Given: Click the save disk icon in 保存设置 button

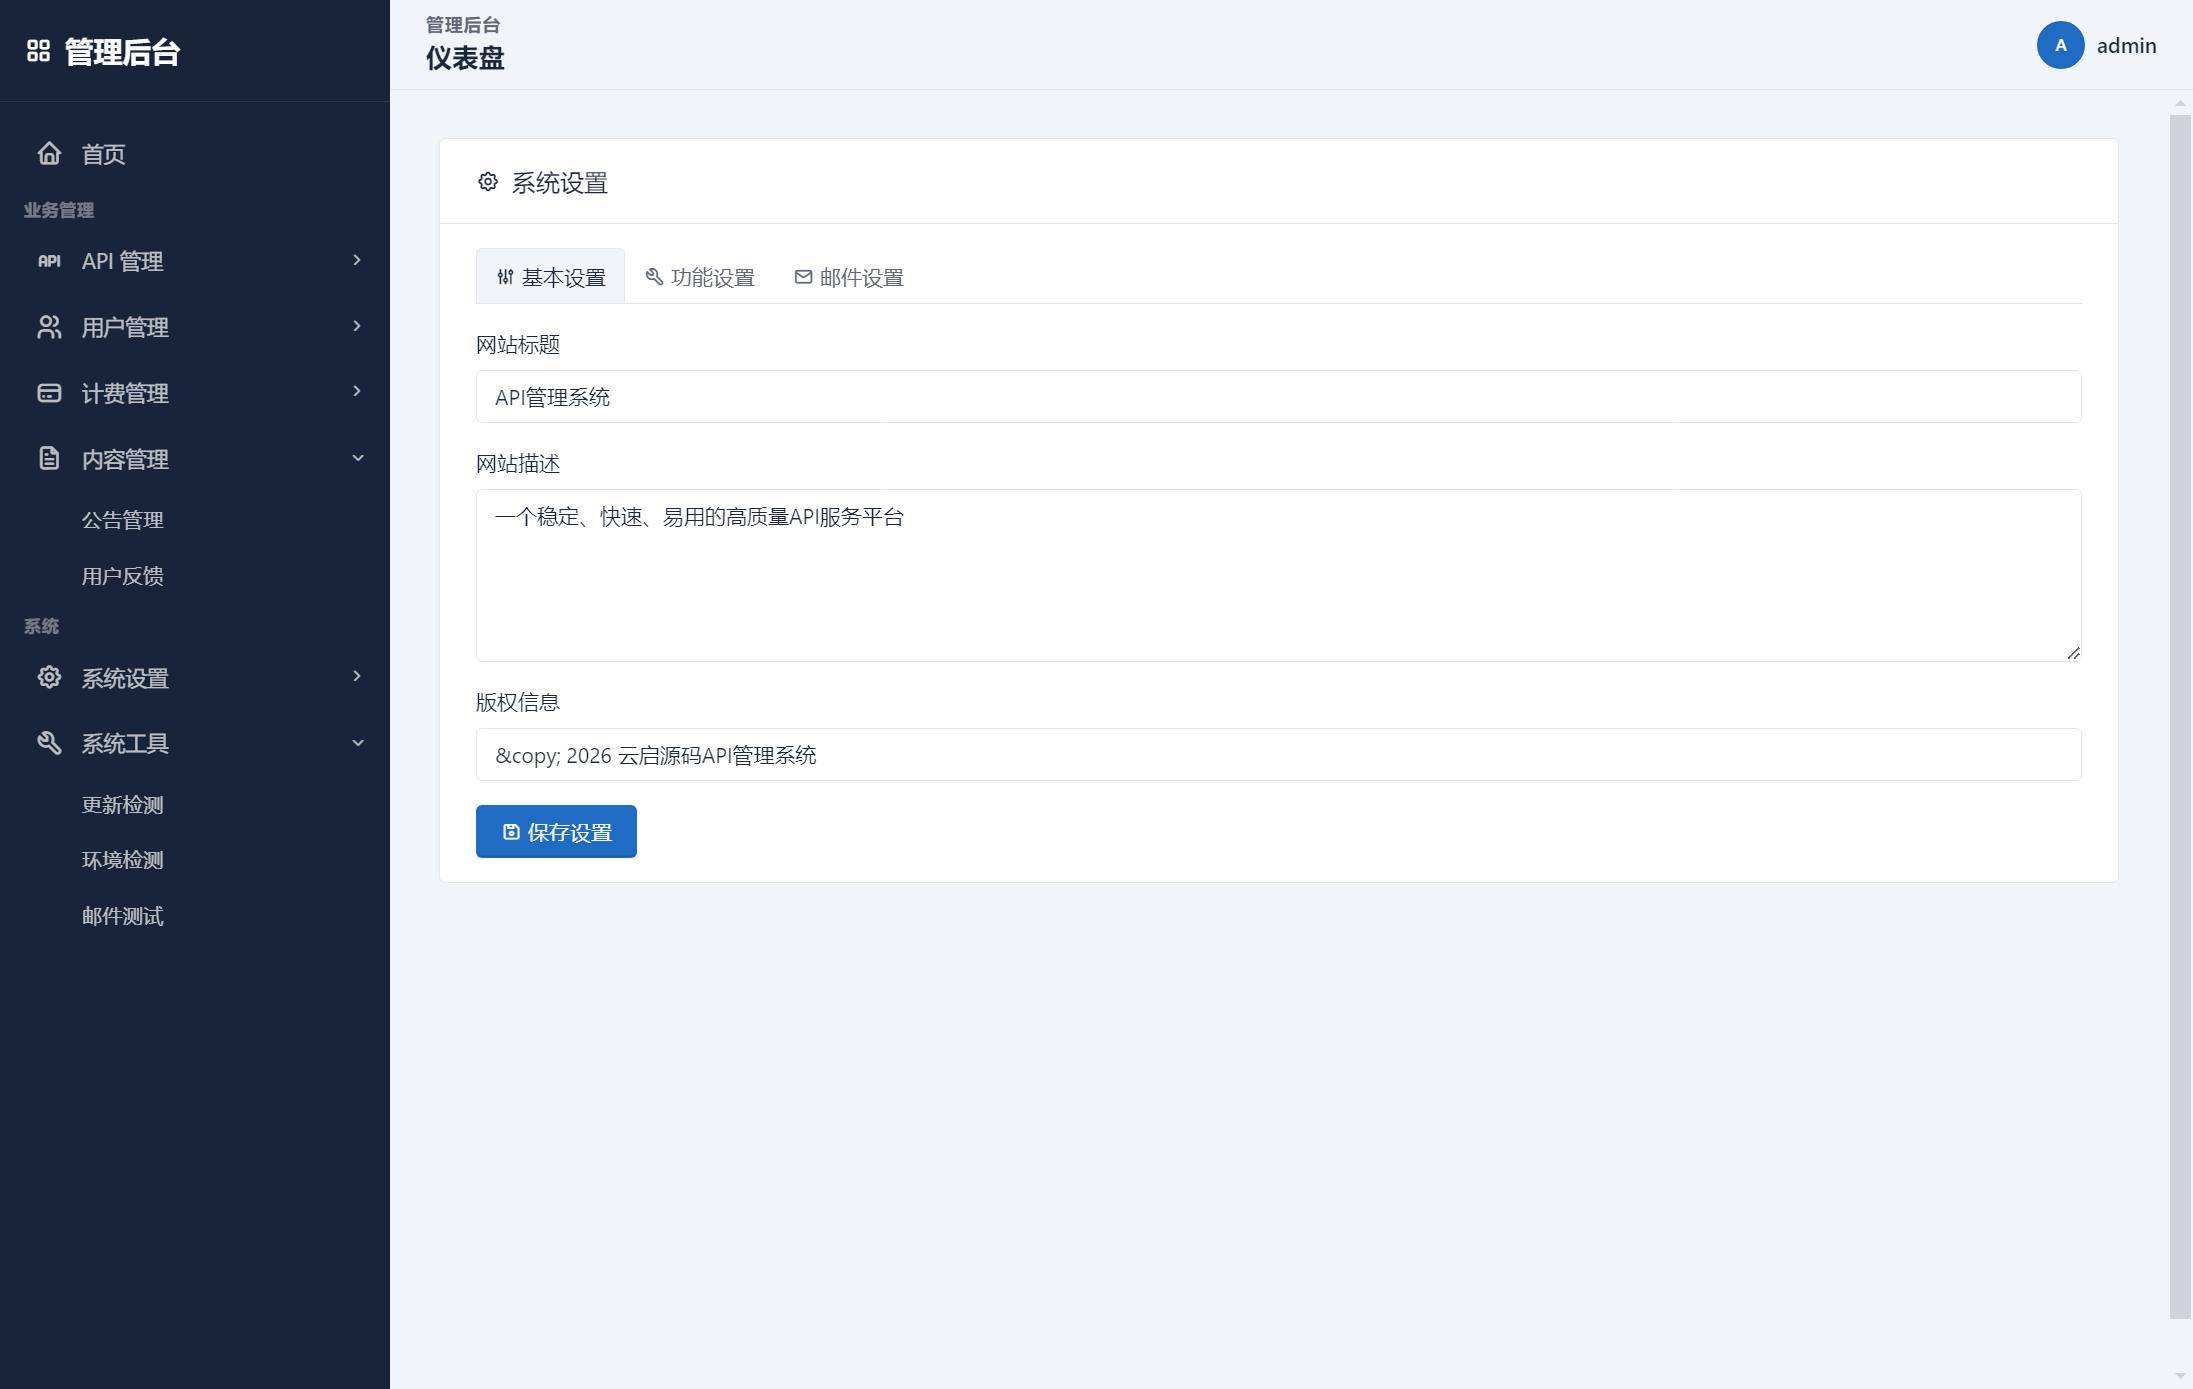Looking at the screenshot, I should [511, 832].
